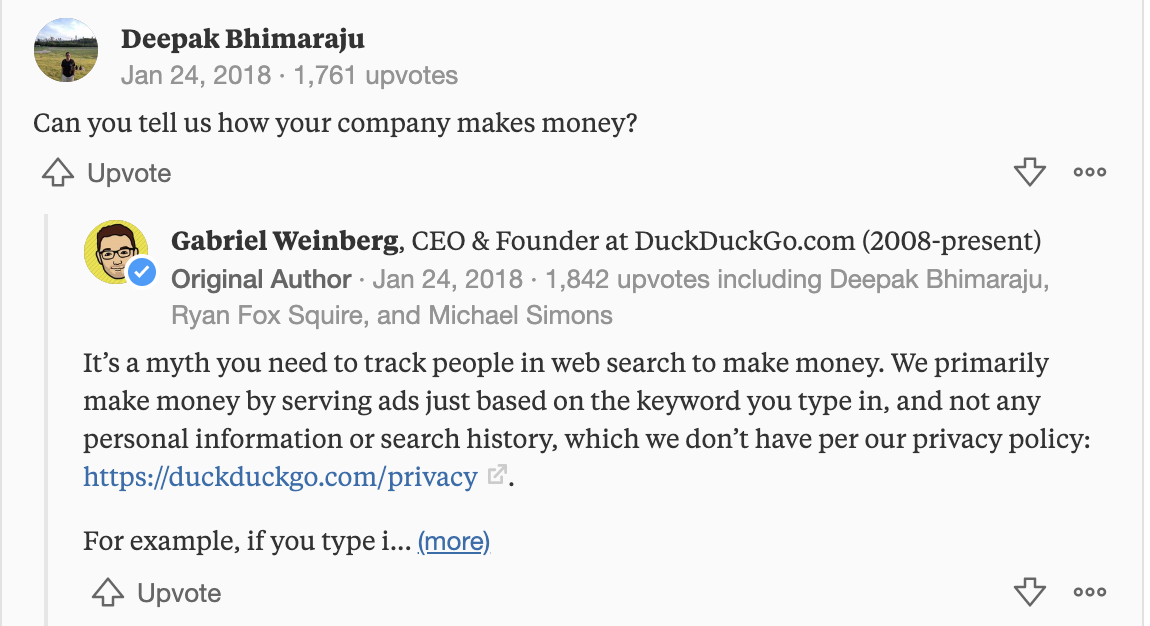Viewport: 1150px width, 626px height.
Task: Open Gabriel Weinberg's profile name link
Action: (285, 241)
